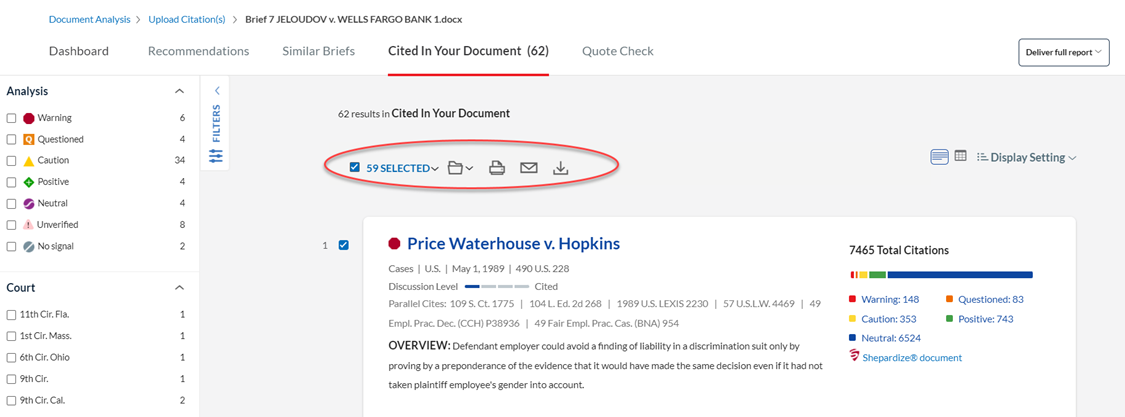
Task: Uncheck the select-all checkbox beside 59 Selected
Action: (354, 168)
